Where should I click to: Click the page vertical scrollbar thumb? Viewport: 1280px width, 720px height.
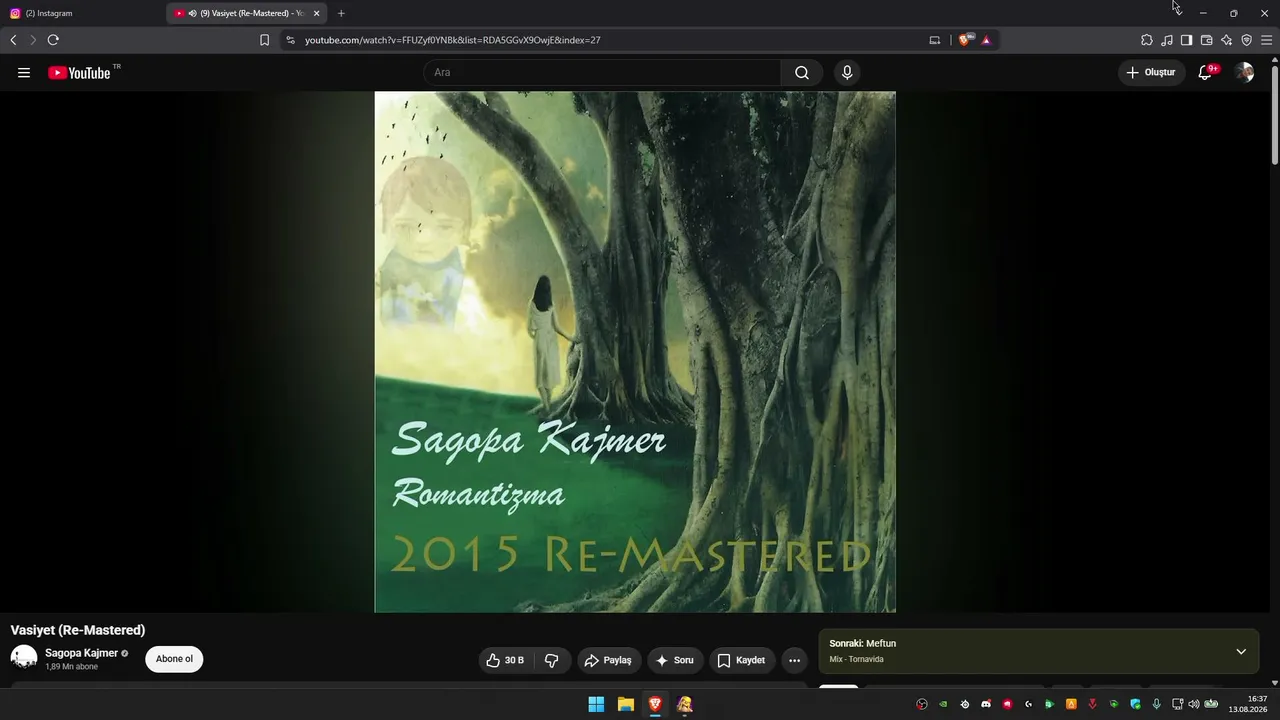point(1274,115)
